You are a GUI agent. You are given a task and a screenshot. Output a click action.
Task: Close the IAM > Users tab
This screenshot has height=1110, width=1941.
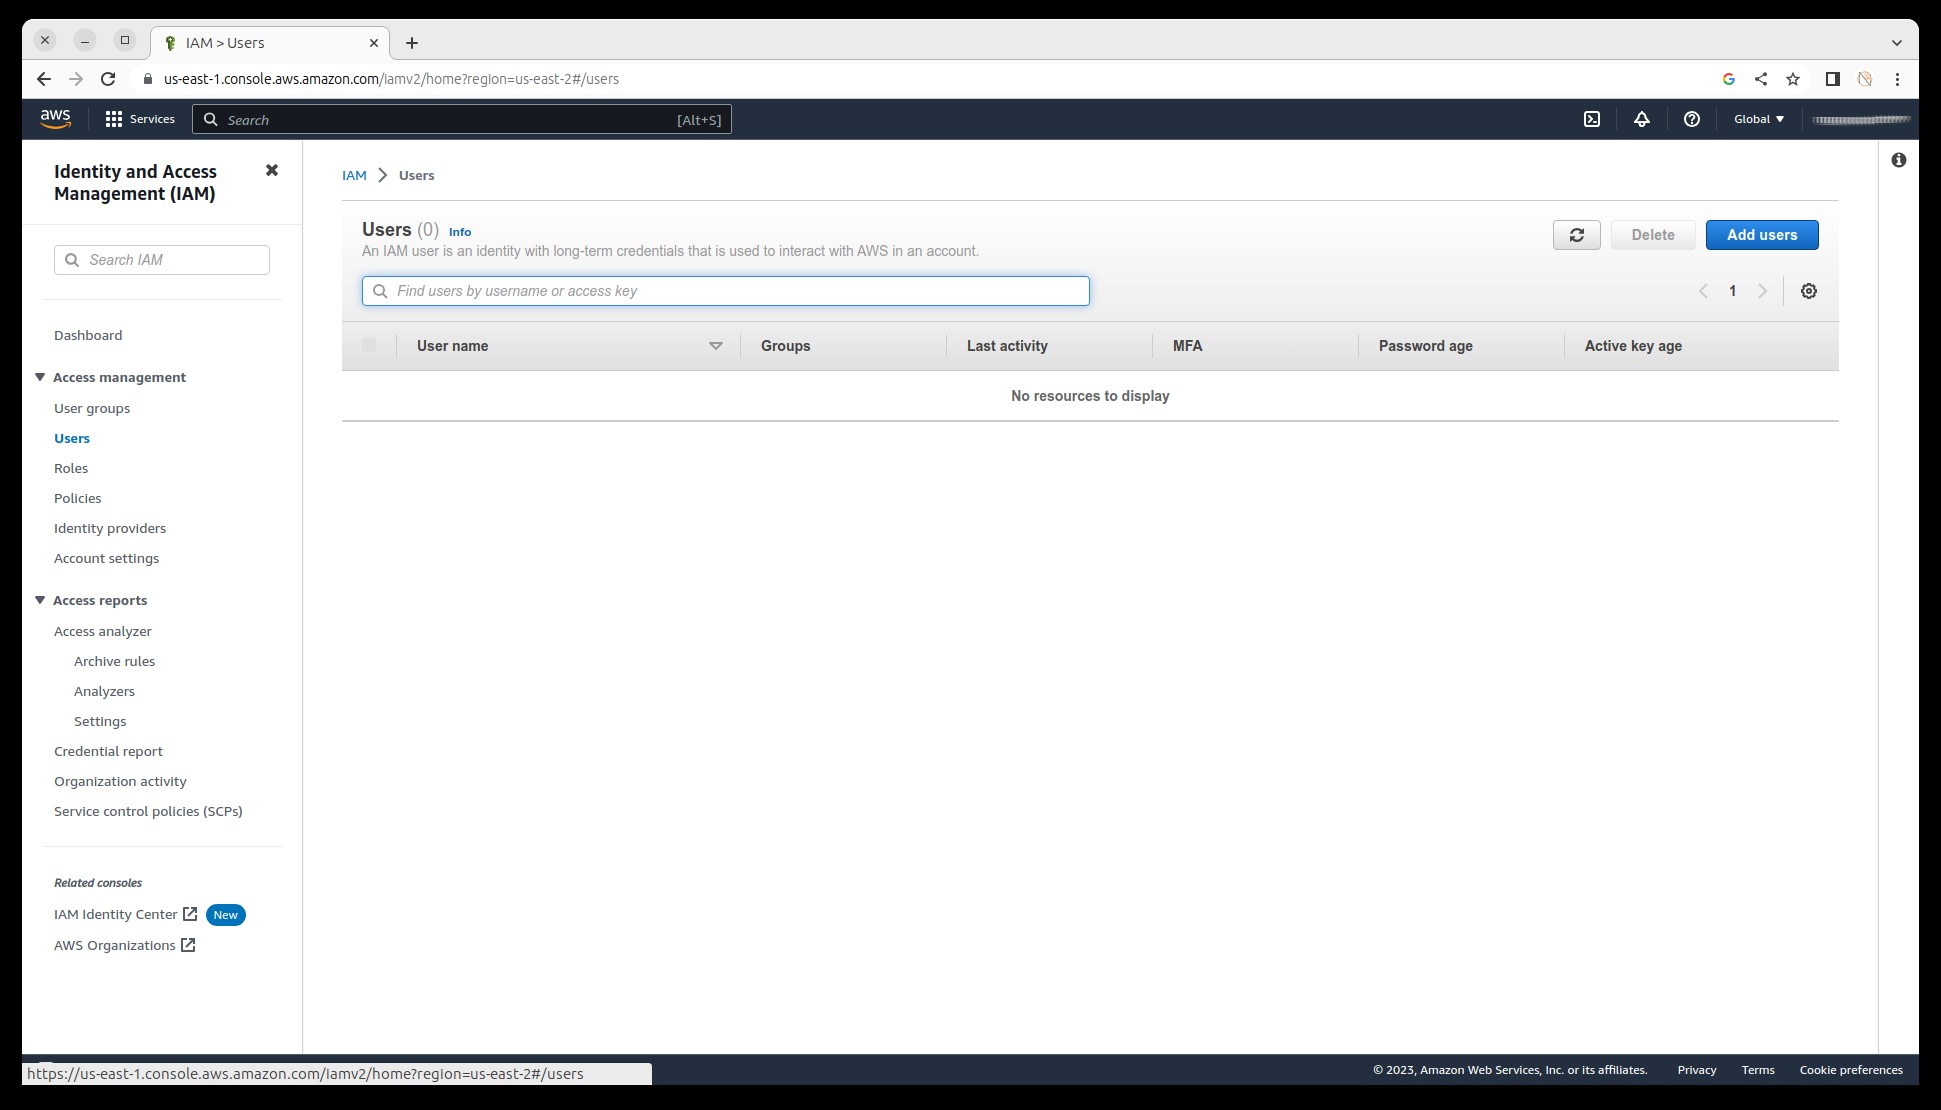pyautogui.click(x=374, y=43)
